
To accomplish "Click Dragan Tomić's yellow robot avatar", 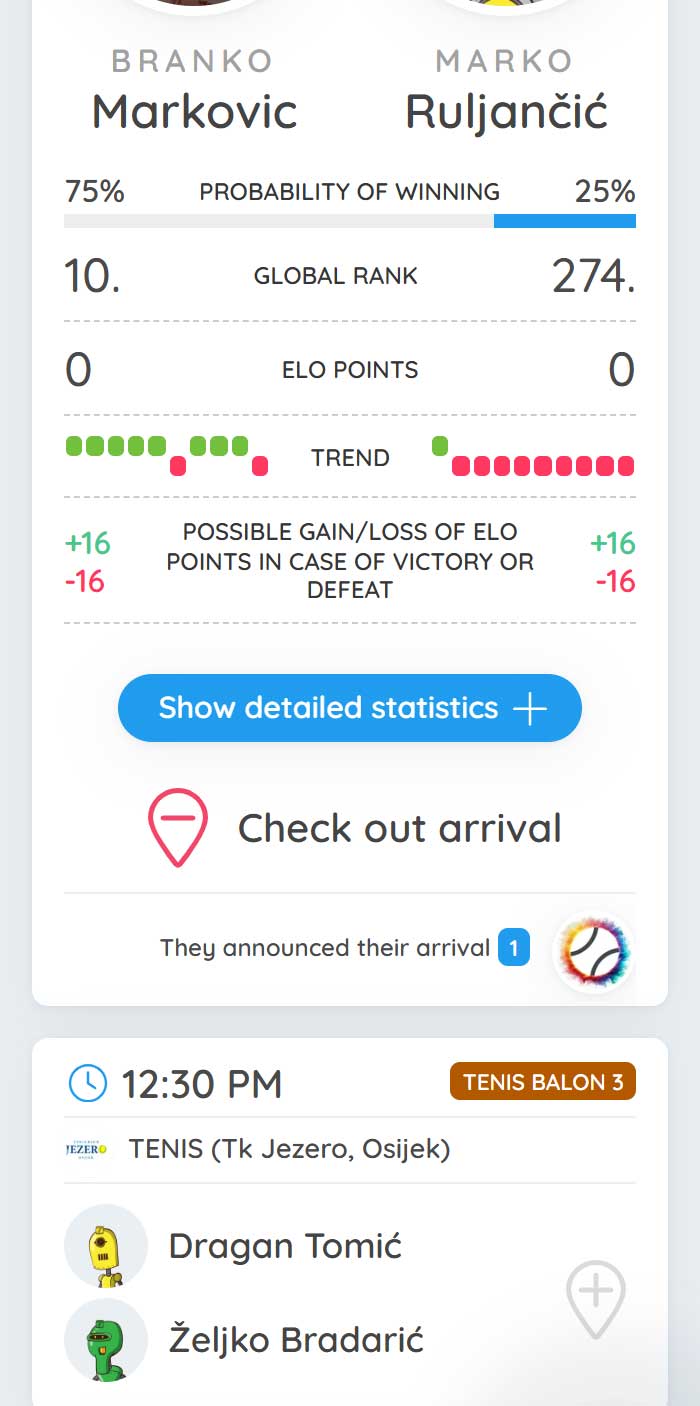I will 105,1246.
